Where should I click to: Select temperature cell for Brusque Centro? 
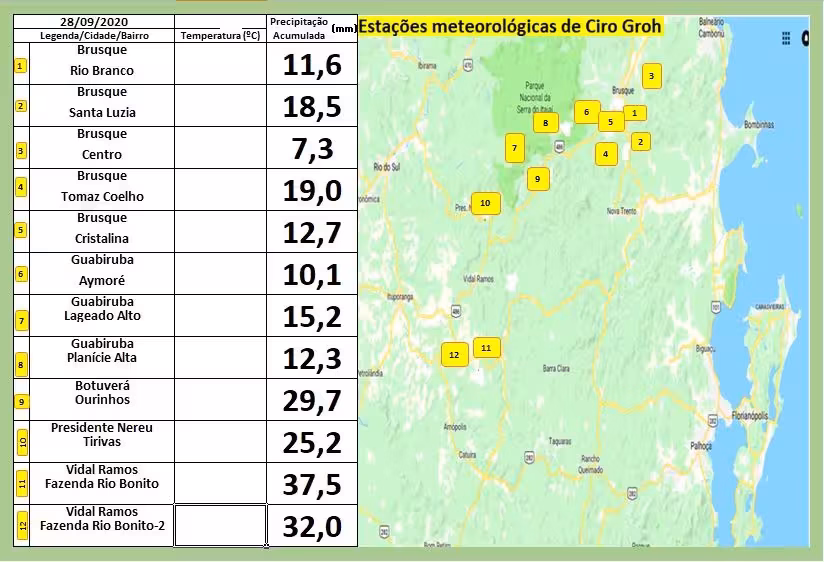coord(220,147)
